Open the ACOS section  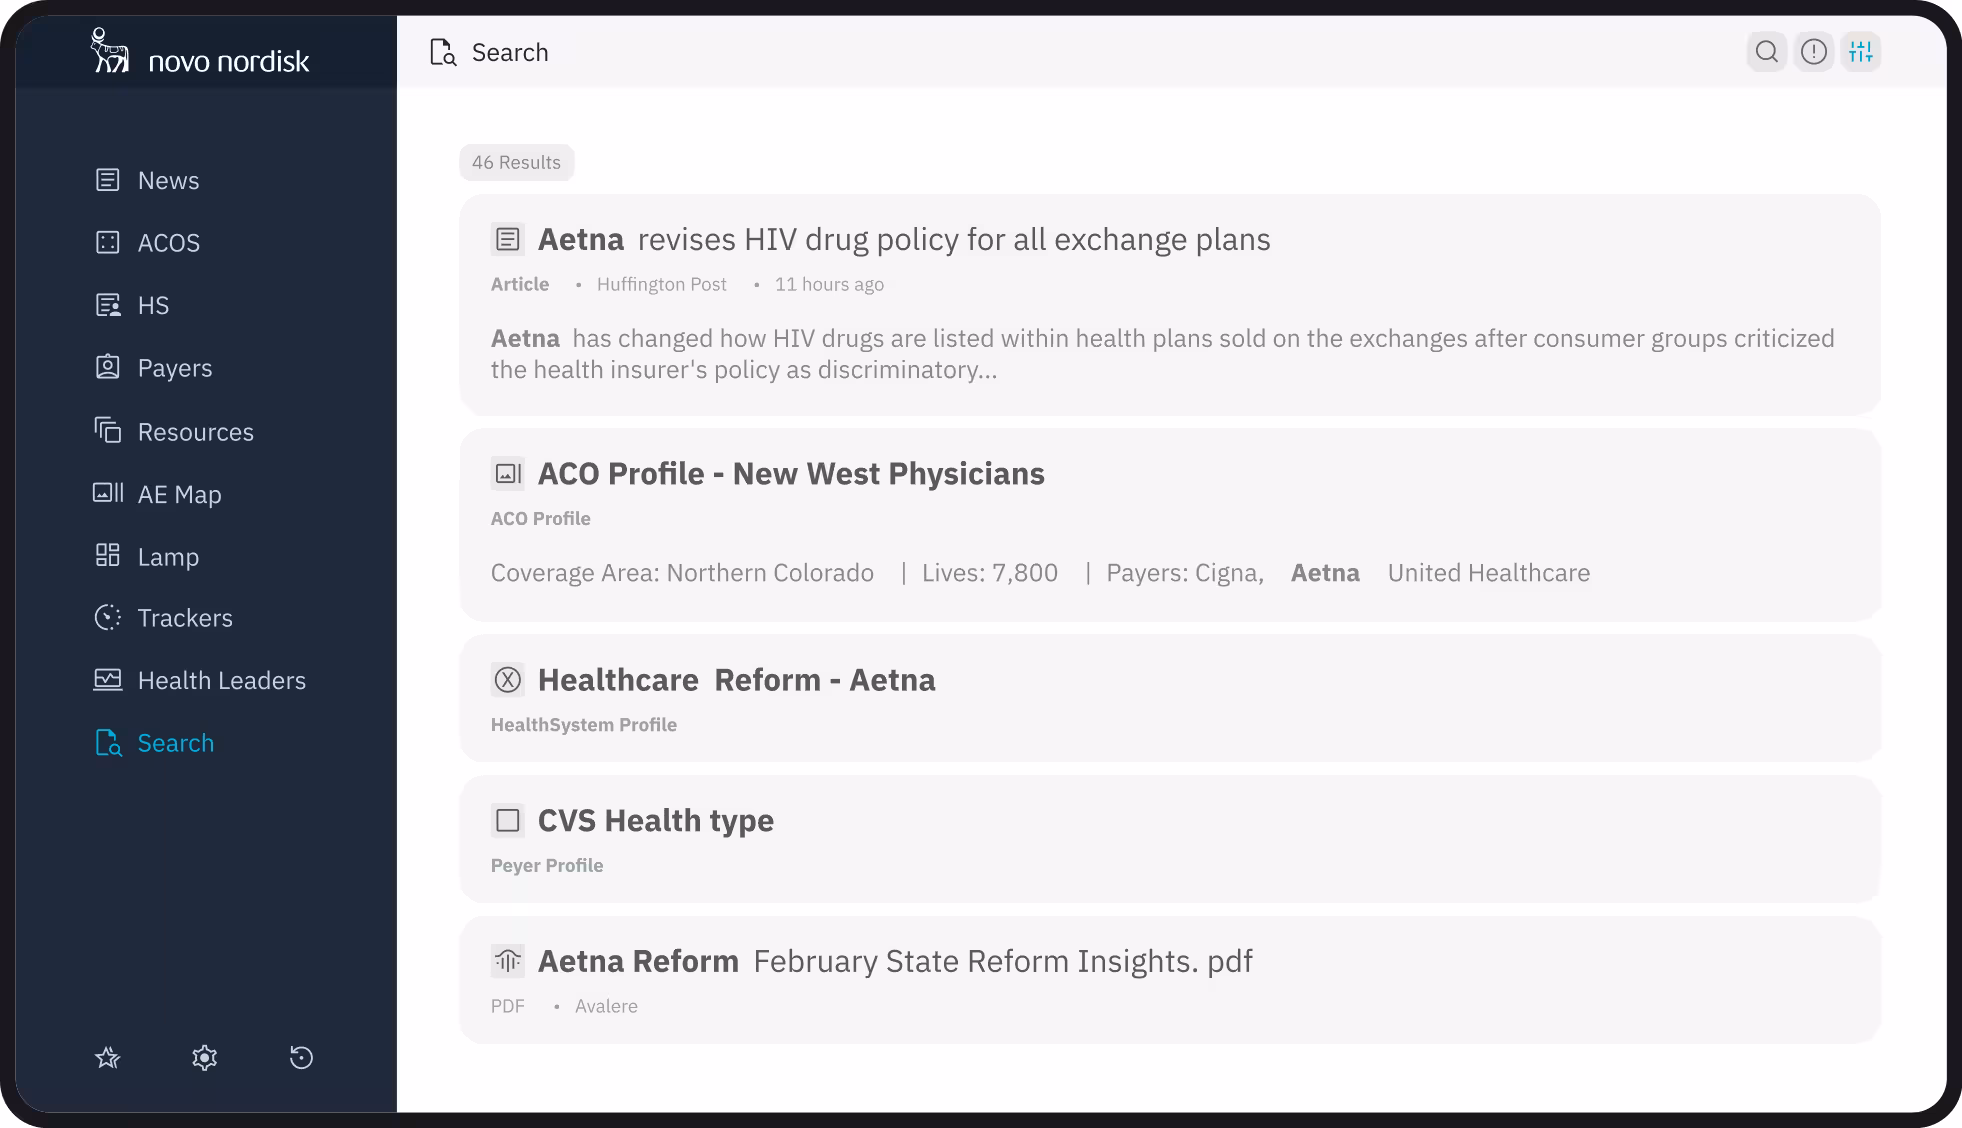pyautogui.click(x=168, y=243)
